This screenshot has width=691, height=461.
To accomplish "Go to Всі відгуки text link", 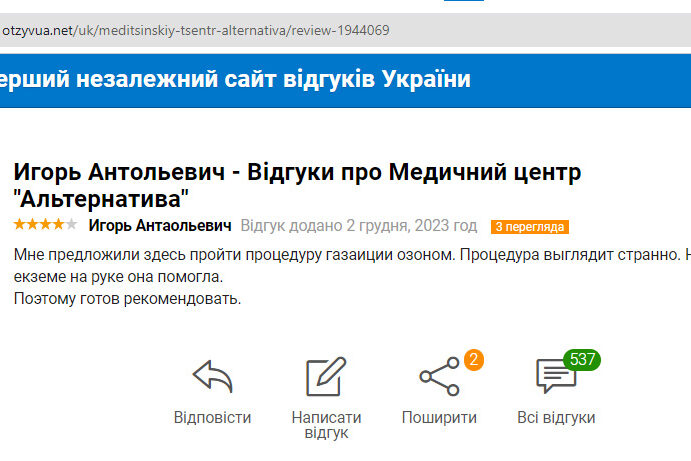I will point(556,417).
